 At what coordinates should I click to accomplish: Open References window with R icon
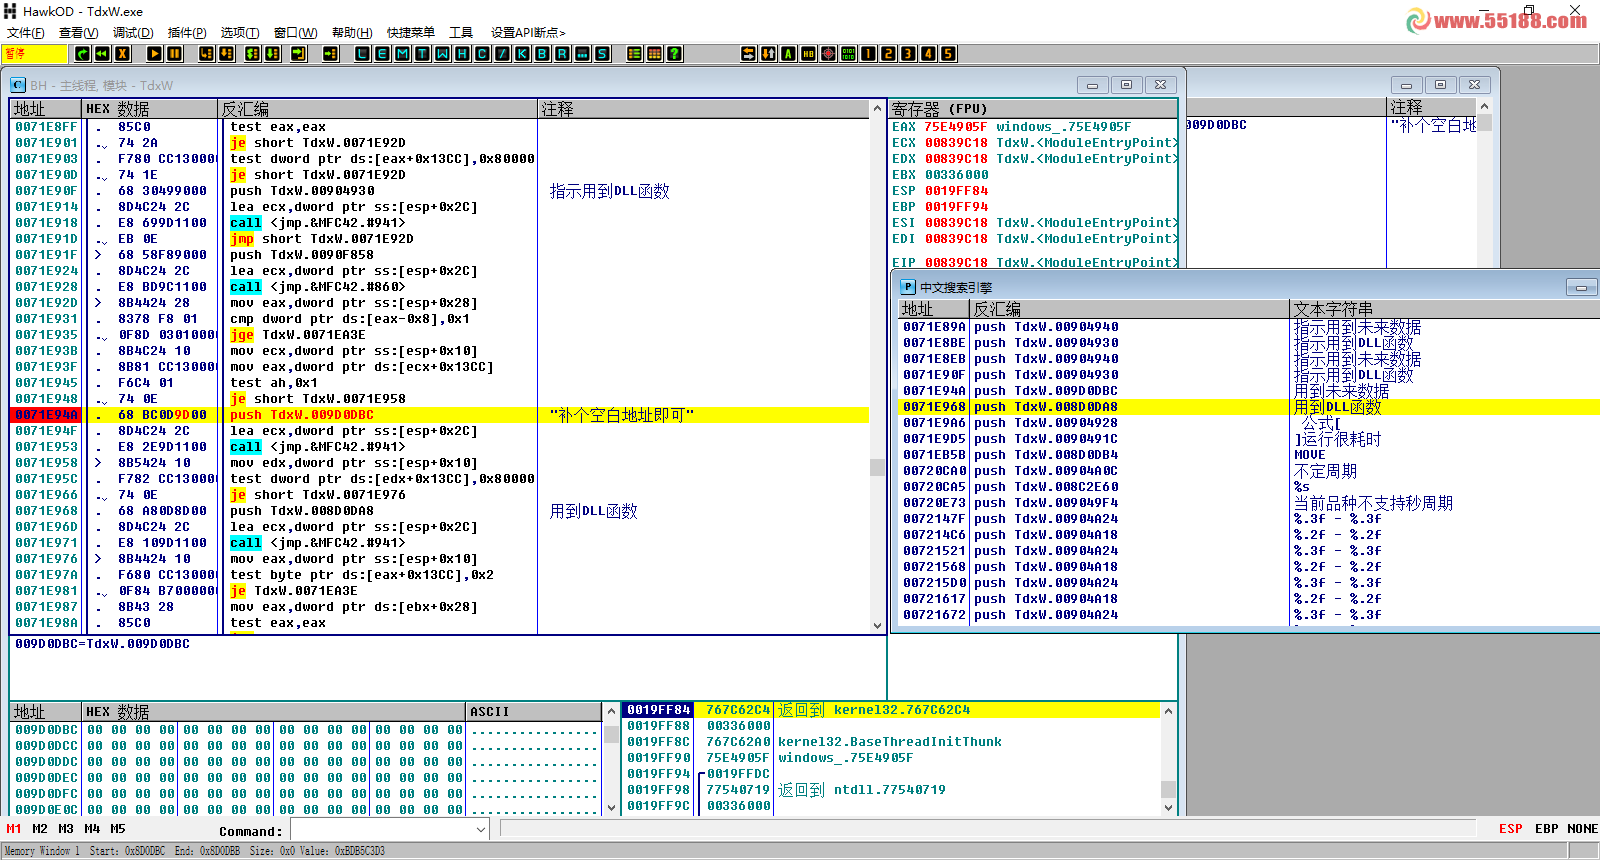tap(562, 54)
